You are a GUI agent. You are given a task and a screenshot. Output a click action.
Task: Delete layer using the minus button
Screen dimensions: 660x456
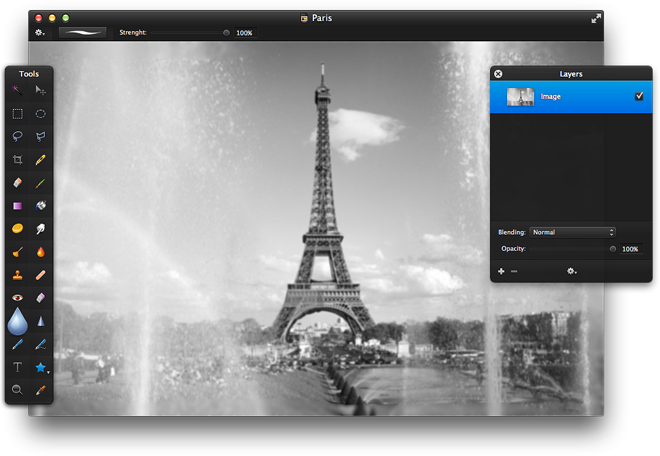pyautogui.click(x=514, y=271)
